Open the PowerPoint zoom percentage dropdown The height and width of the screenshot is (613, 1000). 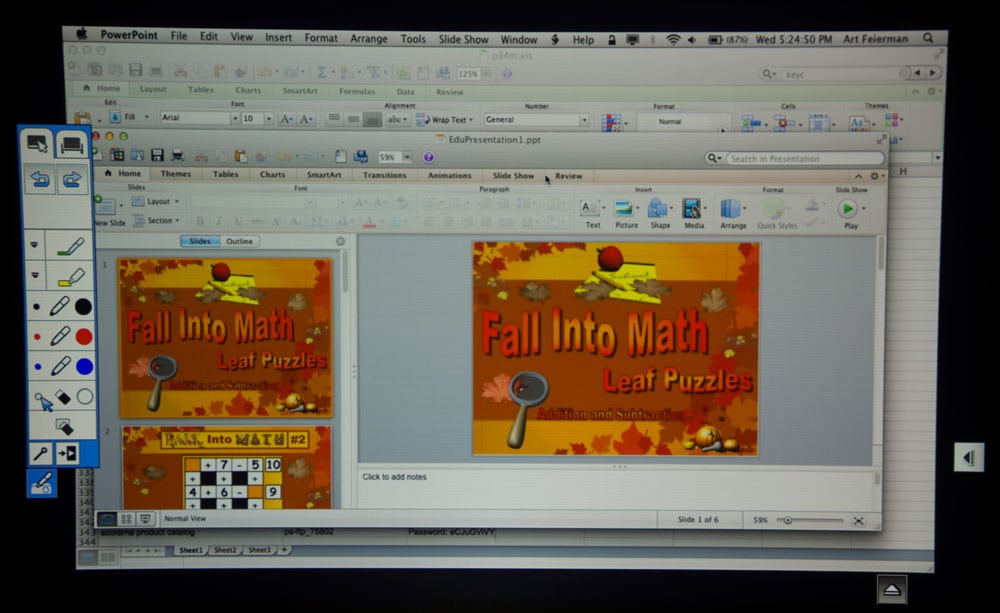click(407, 157)
